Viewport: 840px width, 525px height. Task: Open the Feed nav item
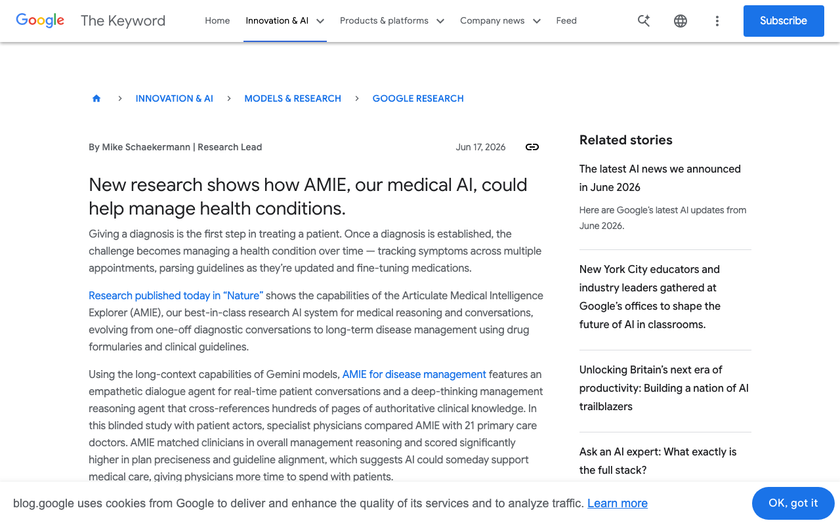566,20
